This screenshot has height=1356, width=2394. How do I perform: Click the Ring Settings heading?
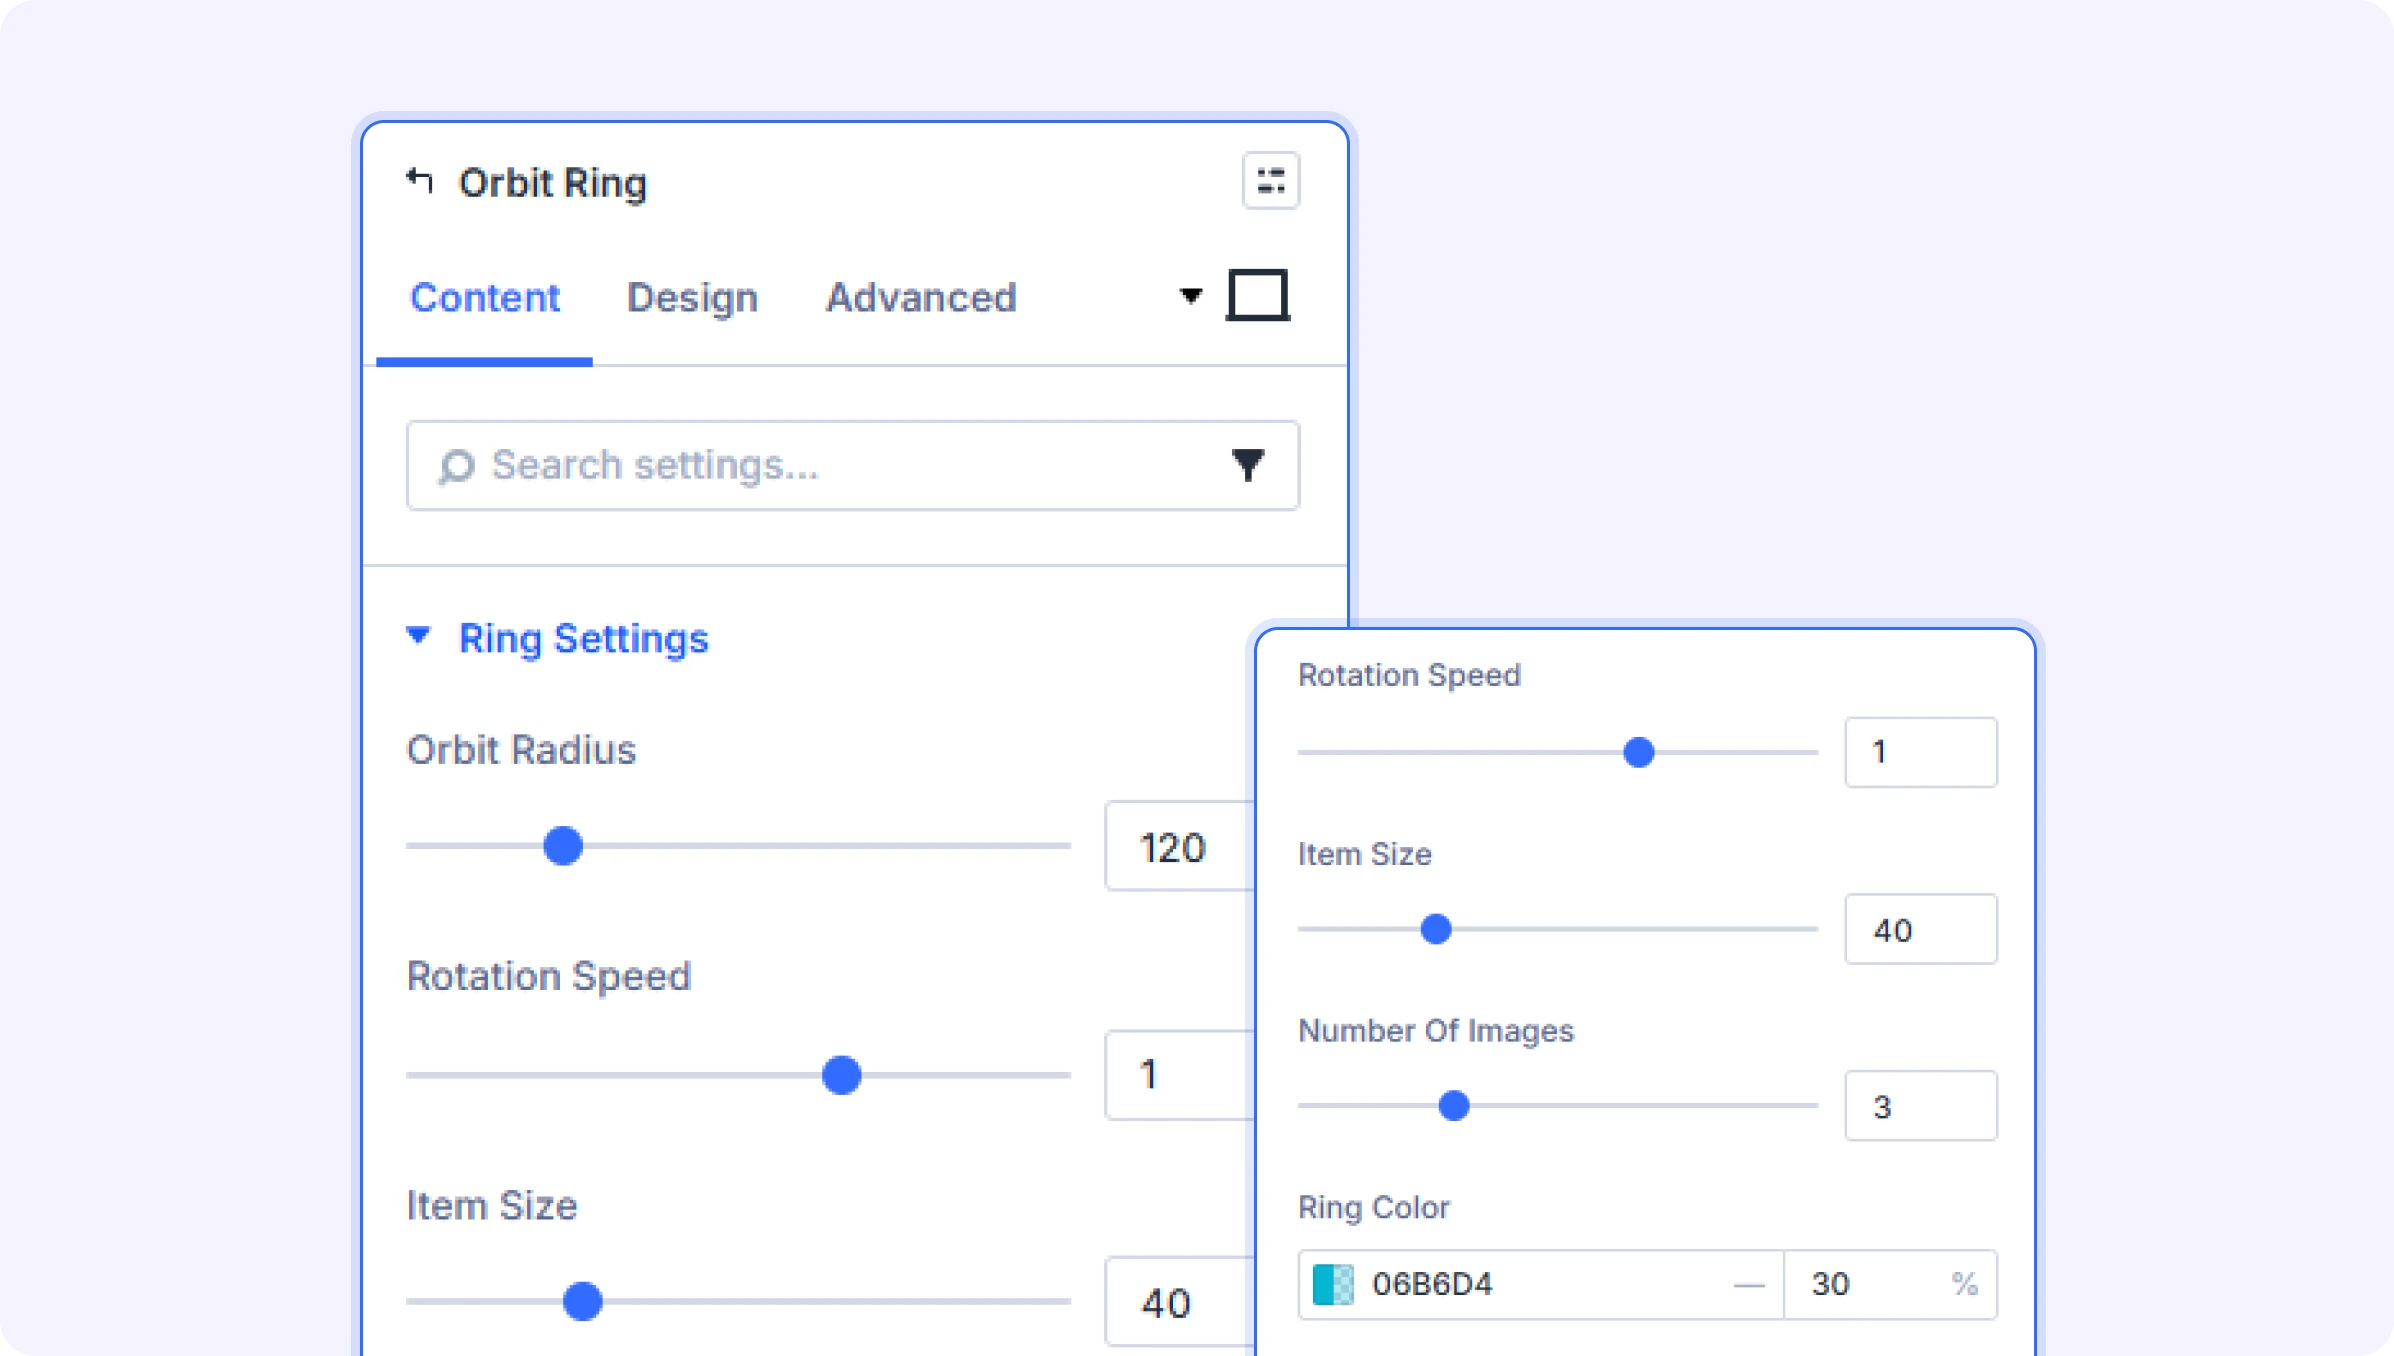[x=583, y=639]
